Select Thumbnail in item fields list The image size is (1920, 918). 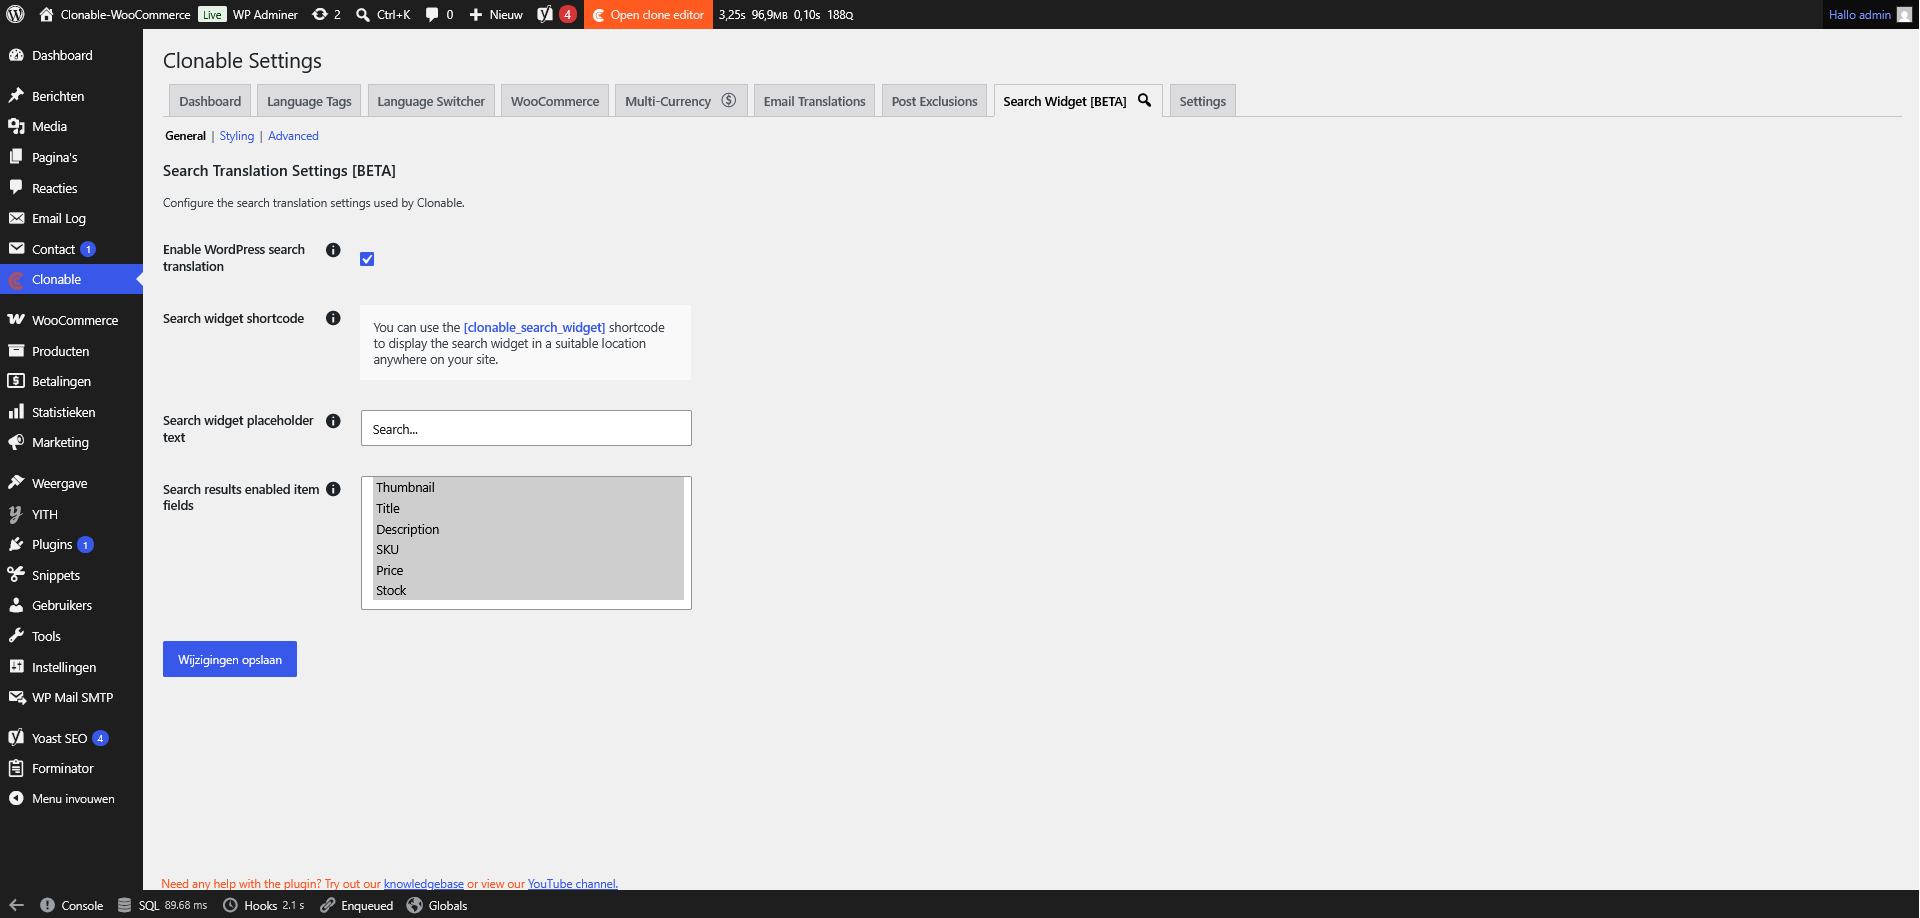[x=528, y=487]
